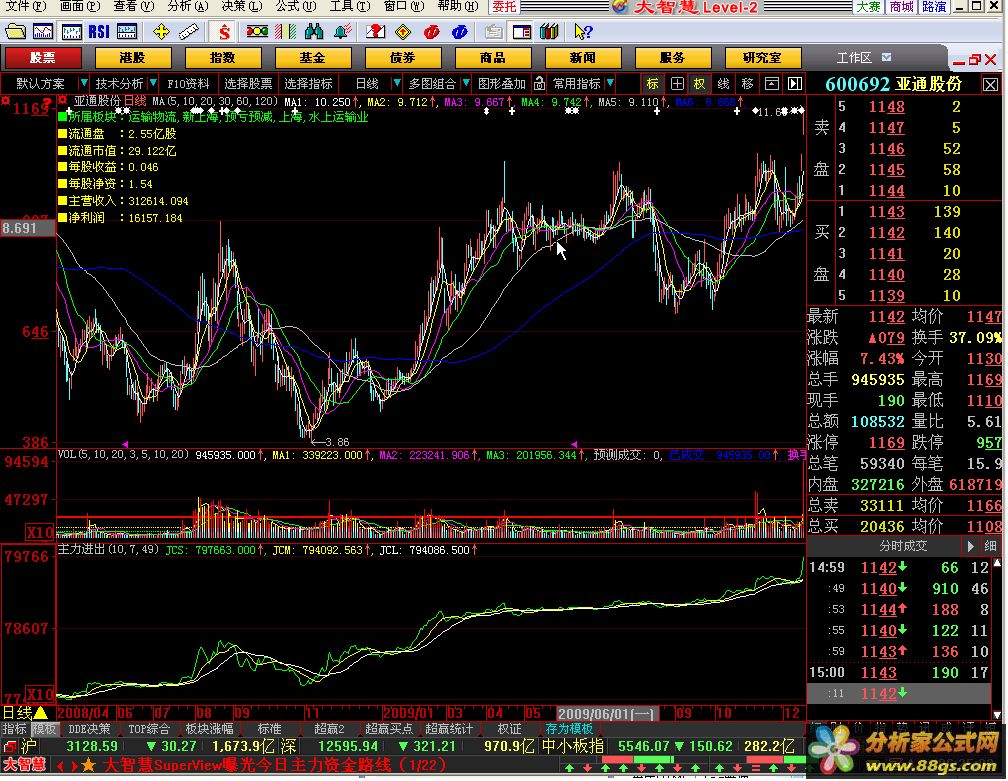Click the 选择指标 button
Screen dimensions: 1008x781
[309, 84]
